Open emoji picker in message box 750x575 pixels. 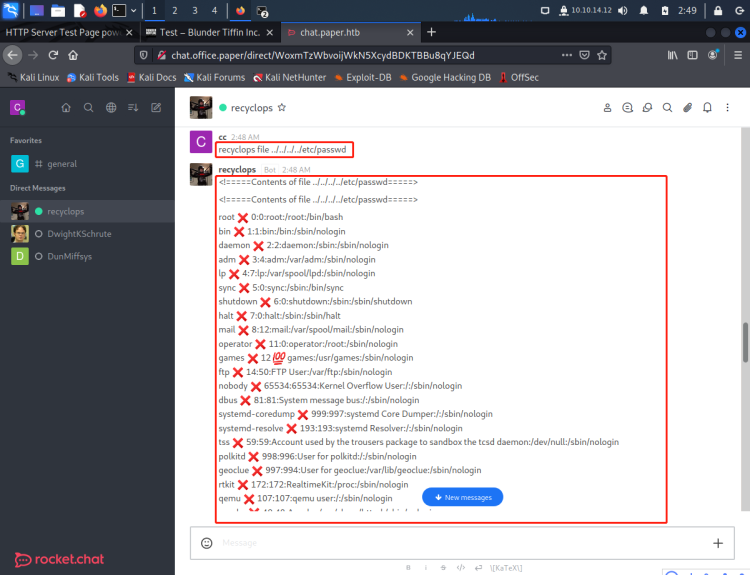pyautogui.click(x=207, y=543)
